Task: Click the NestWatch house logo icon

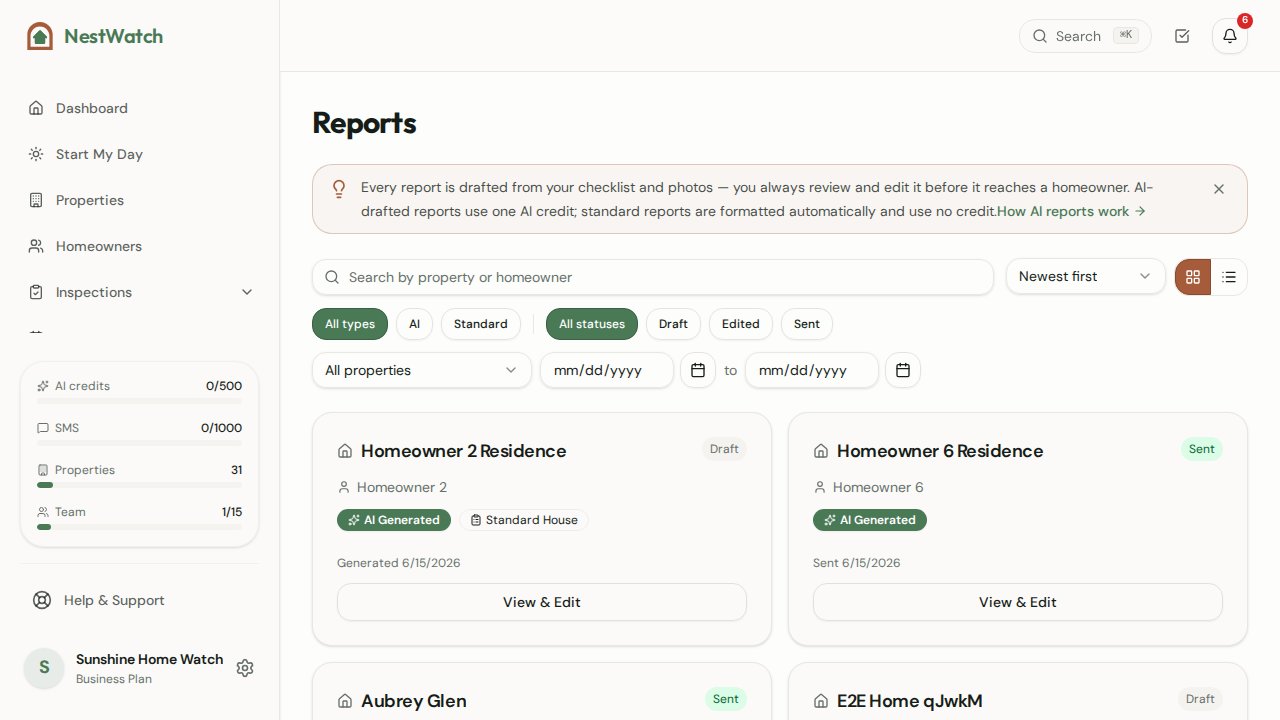Action: tap(40, 36)
